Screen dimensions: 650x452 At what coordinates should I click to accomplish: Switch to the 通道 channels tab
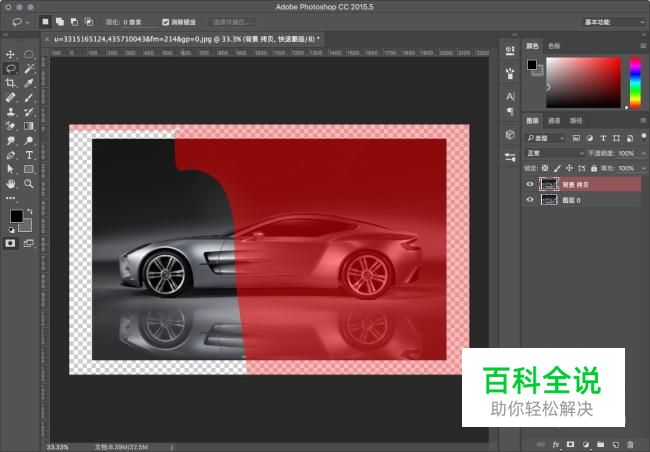tap(554, 120)
